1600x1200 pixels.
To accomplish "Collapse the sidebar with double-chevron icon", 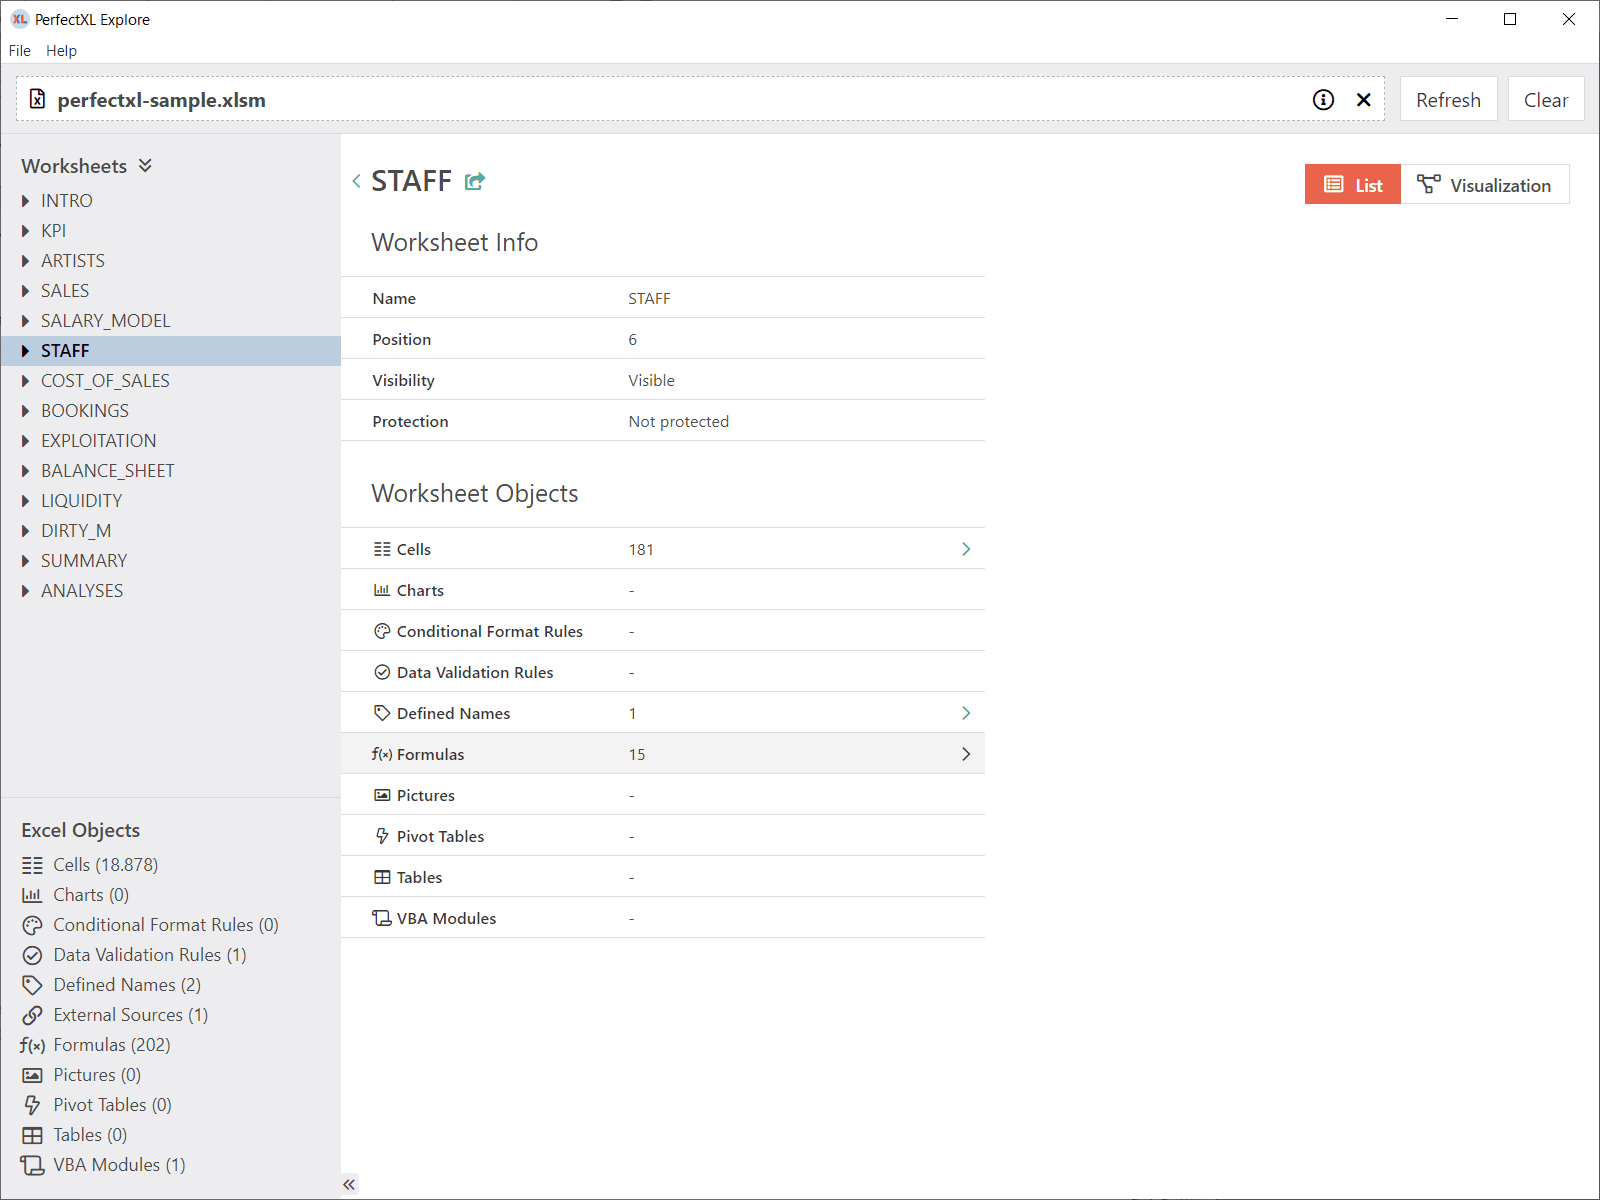I will point(349,1184).
